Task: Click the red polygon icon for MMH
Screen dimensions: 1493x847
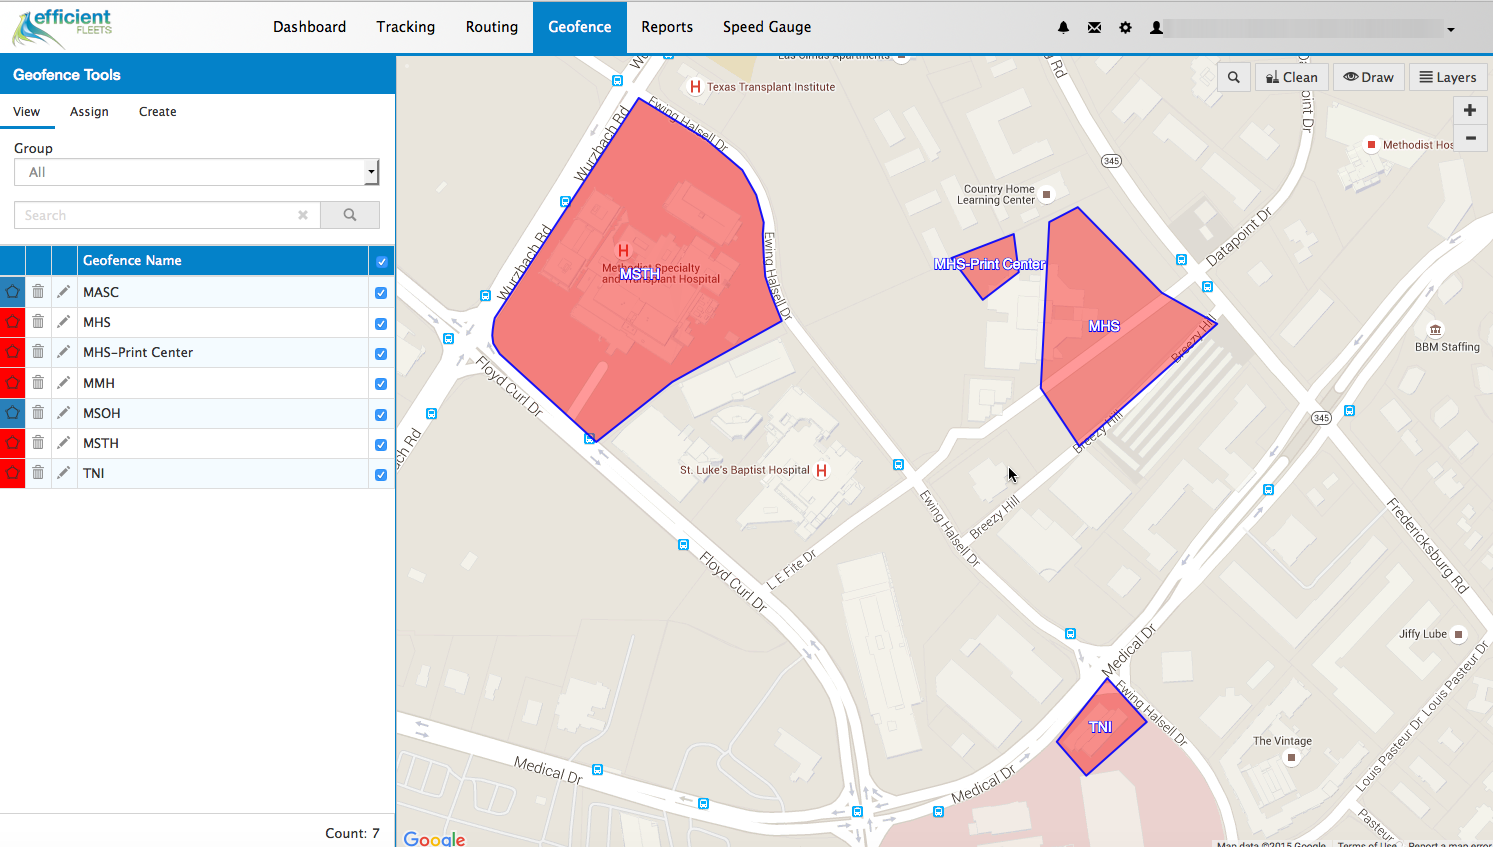Action: 12,383
